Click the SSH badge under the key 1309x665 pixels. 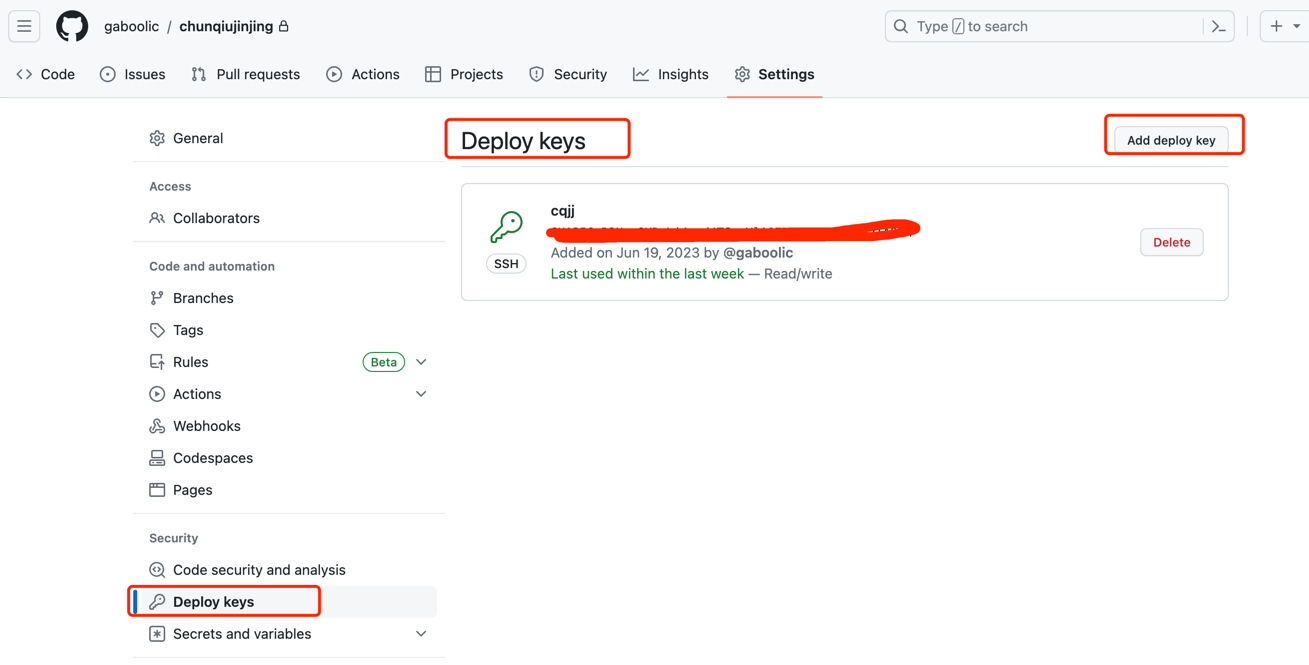point(506,264)
